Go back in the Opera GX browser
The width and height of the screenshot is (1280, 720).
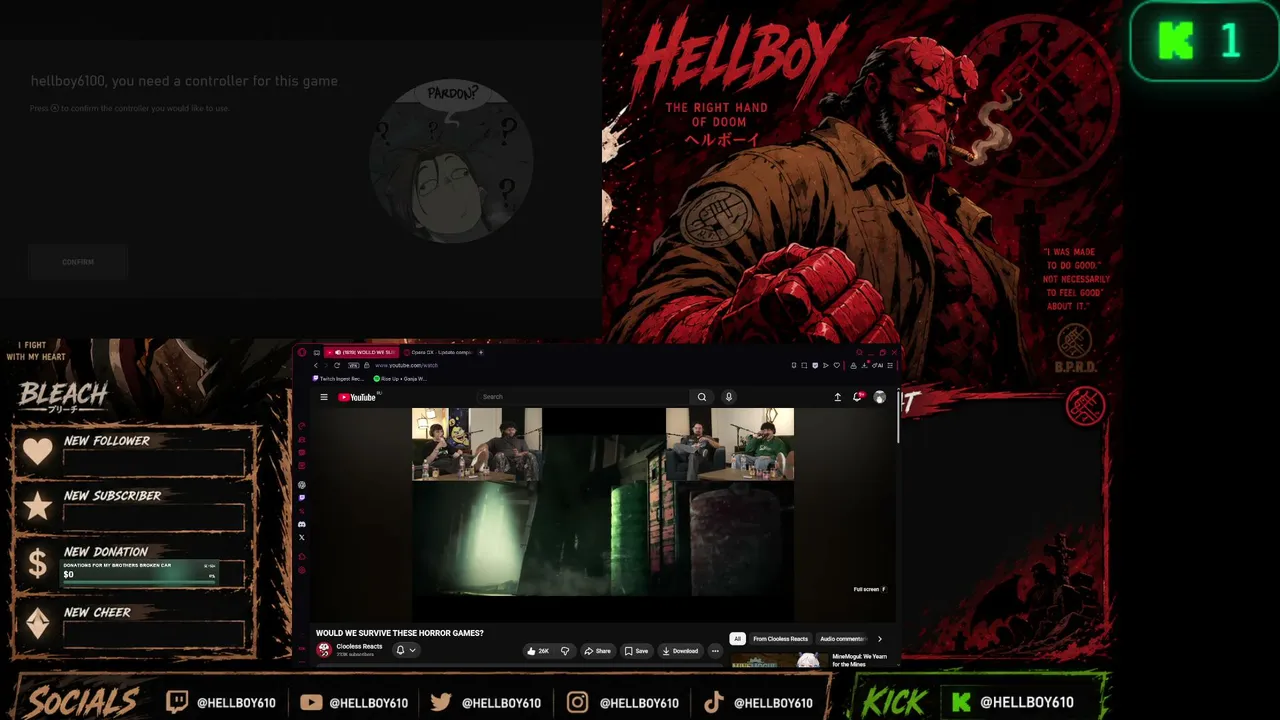pos(316,365)
